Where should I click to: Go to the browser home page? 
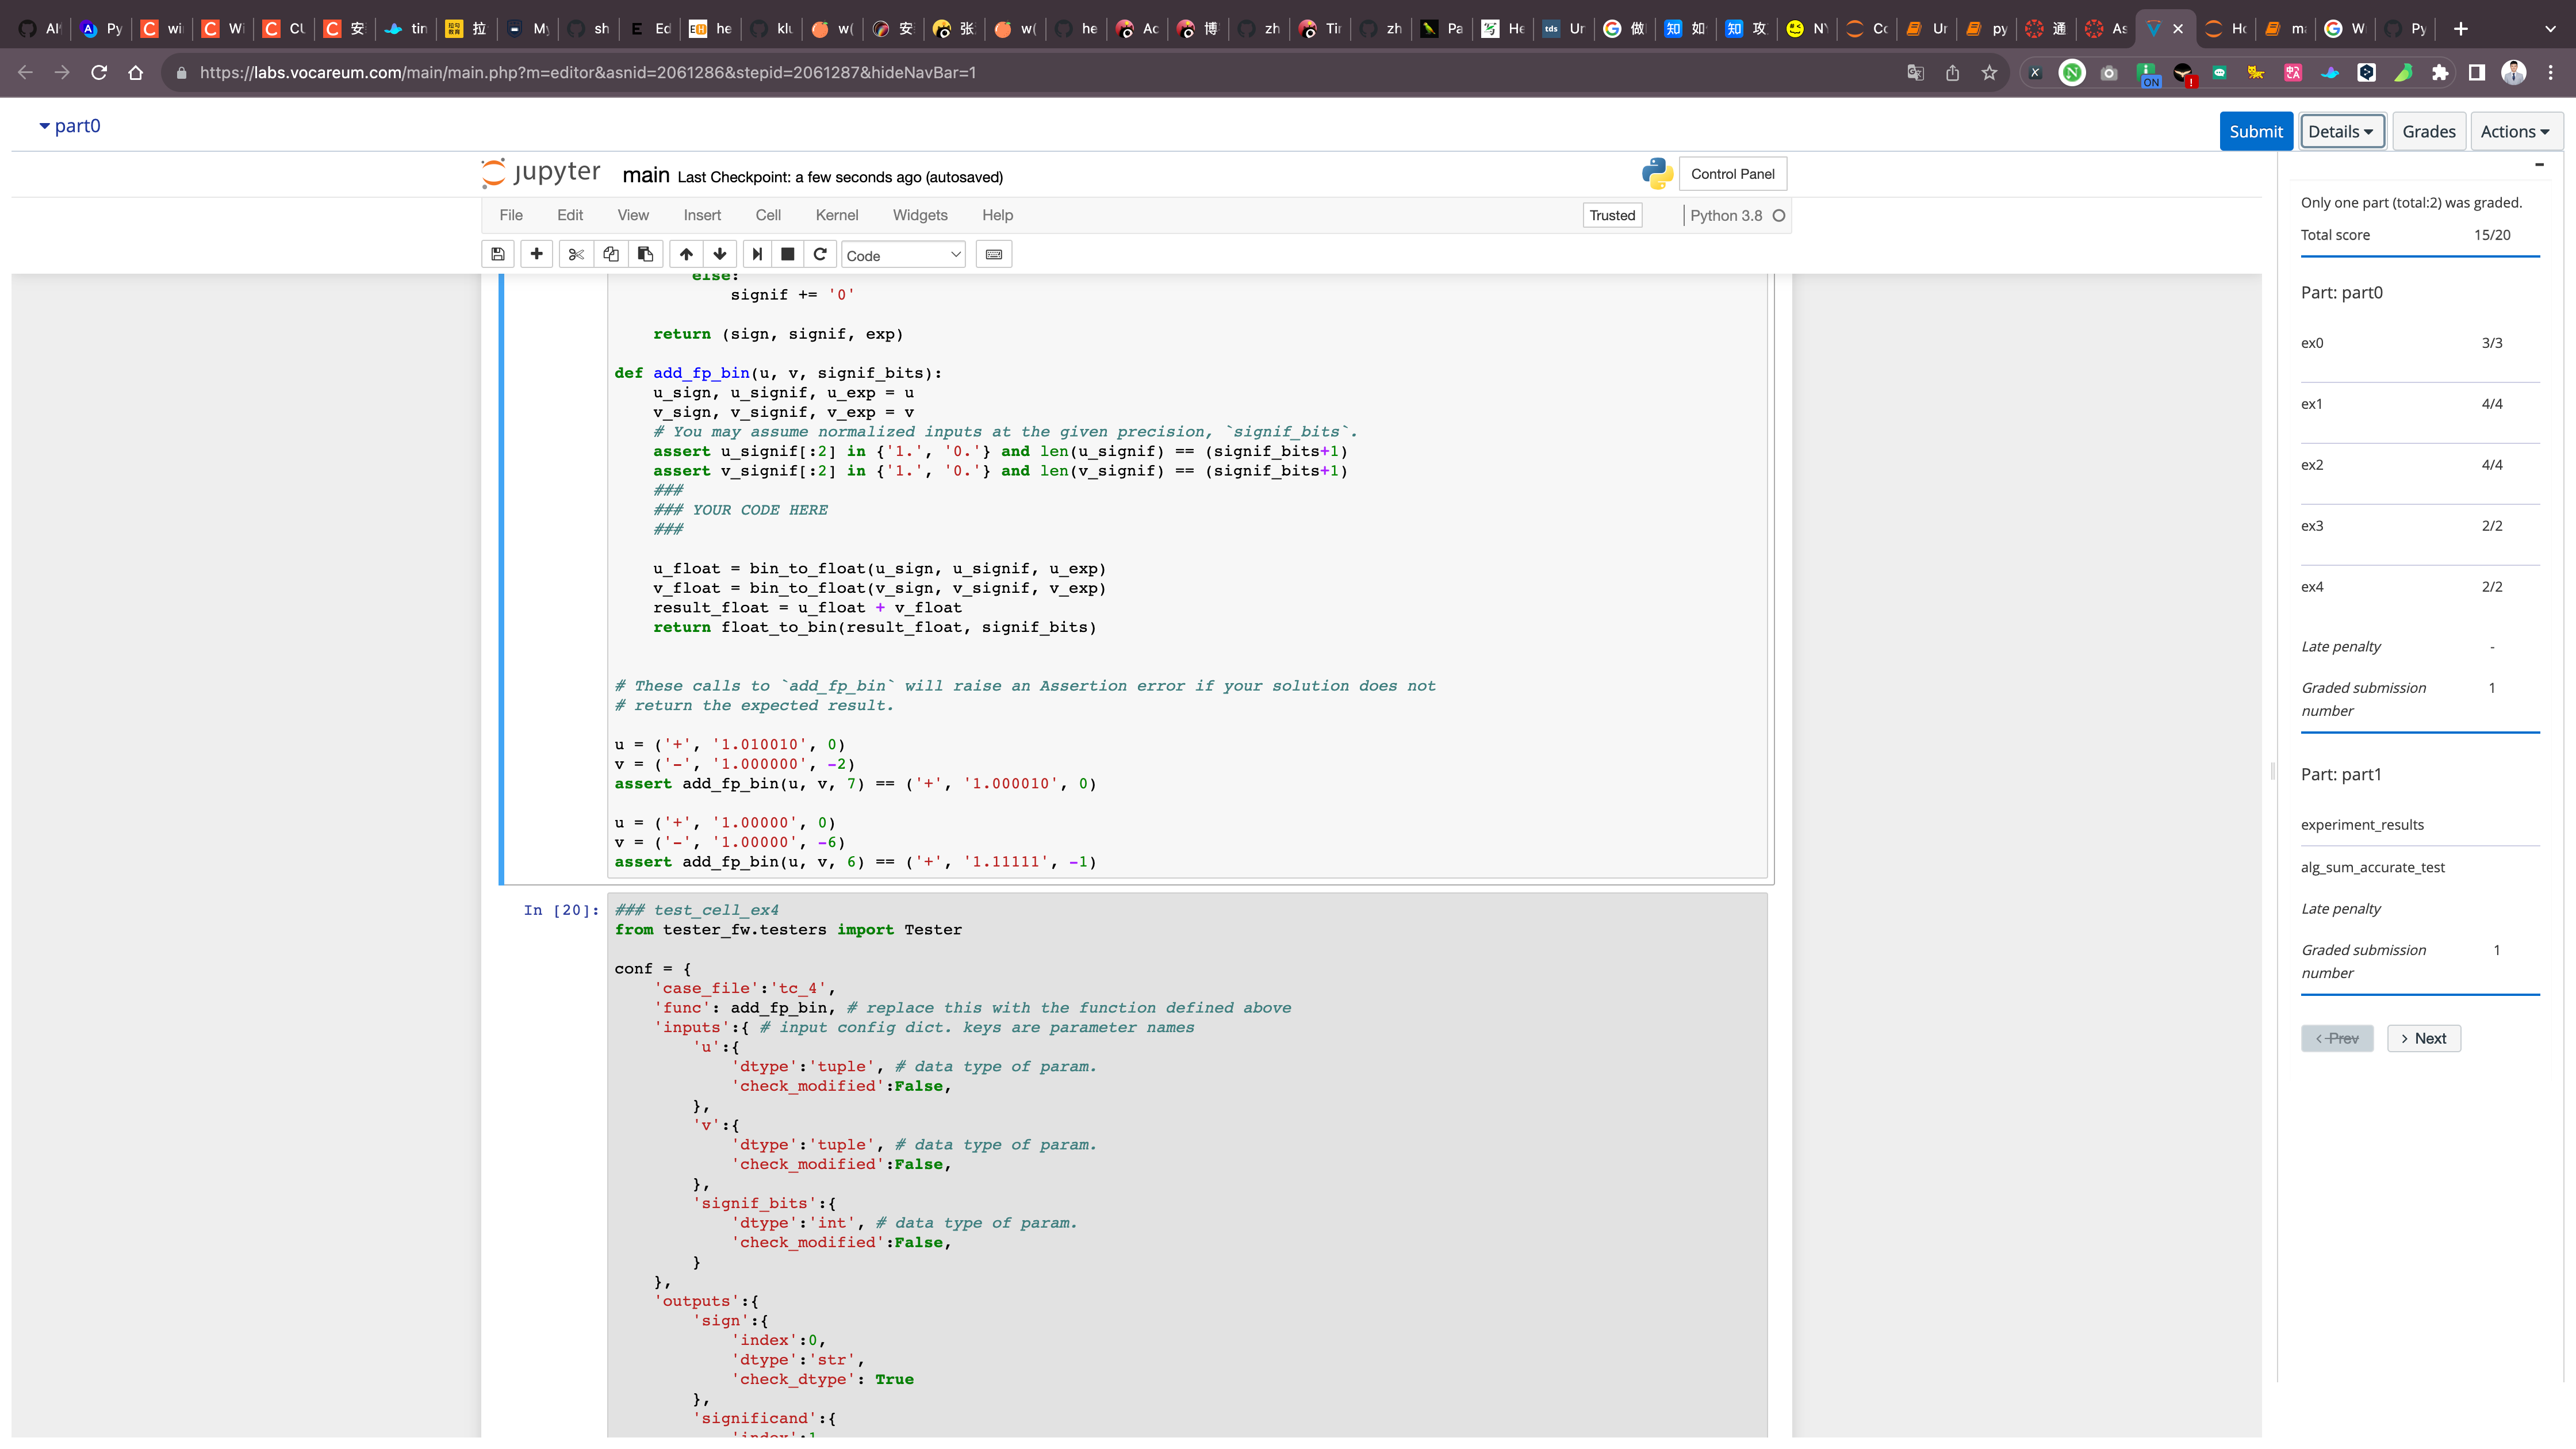(x=136, y=72)
